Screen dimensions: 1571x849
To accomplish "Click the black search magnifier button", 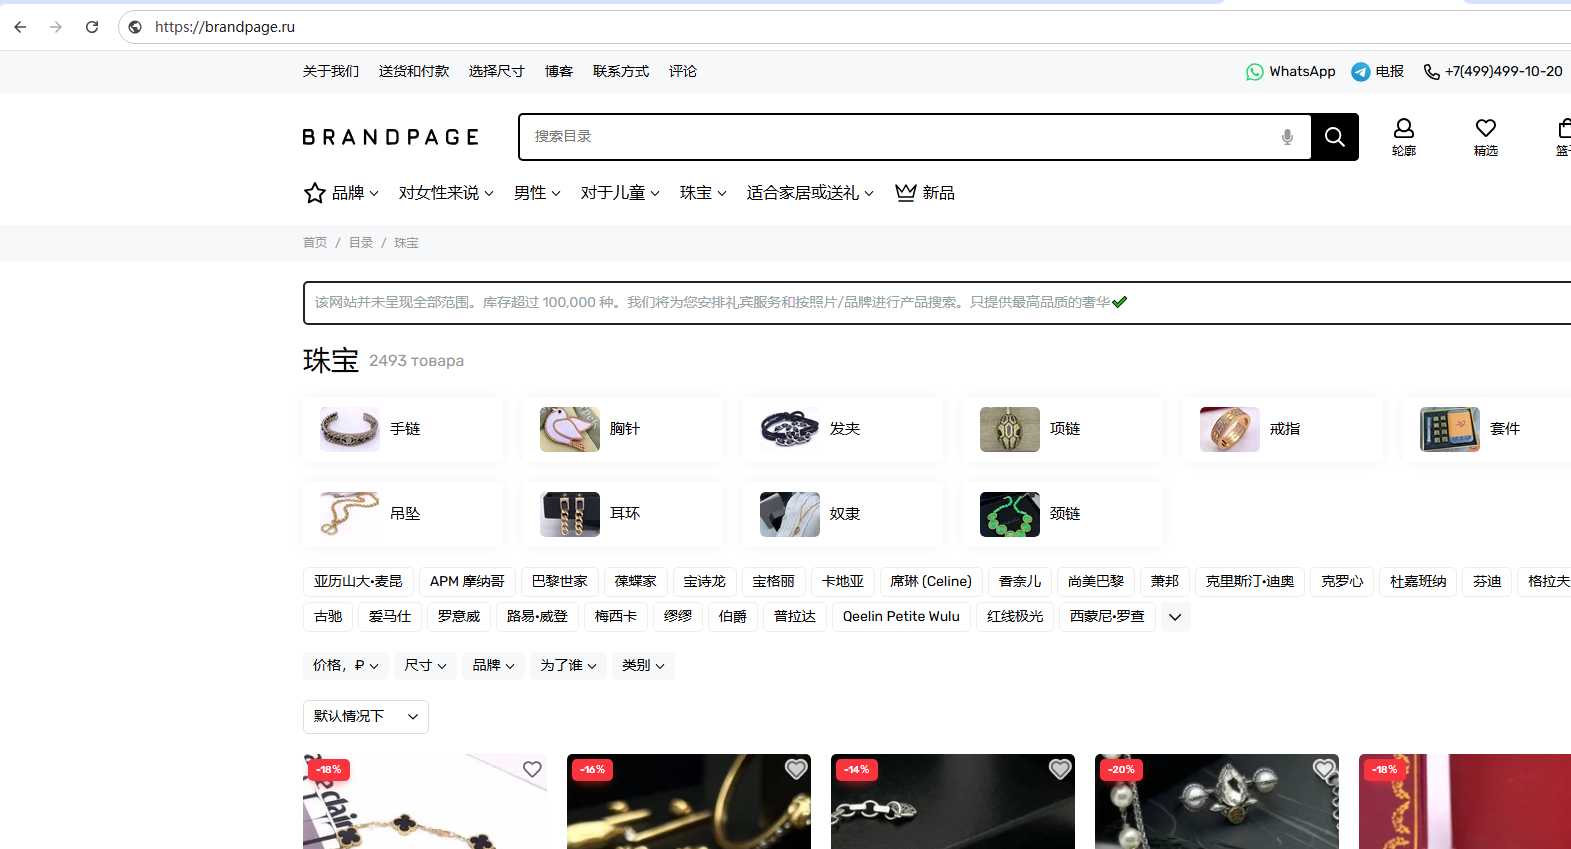I will (1334, 137).
